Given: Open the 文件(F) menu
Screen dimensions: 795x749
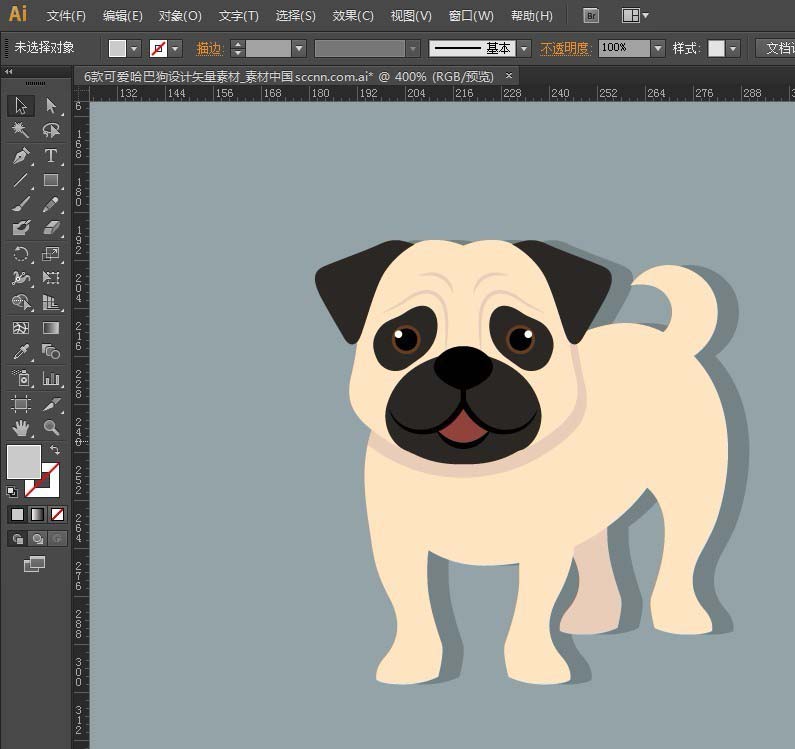Looking at the screenshot, I should [66, 16].
